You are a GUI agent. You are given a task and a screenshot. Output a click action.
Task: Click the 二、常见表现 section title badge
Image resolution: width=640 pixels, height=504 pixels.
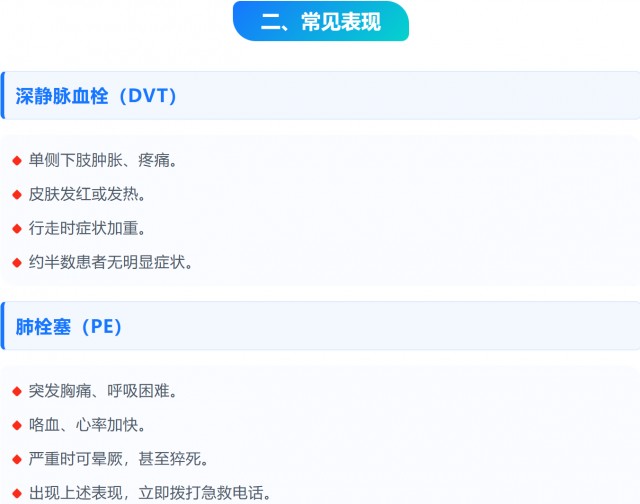coord(321,21)
